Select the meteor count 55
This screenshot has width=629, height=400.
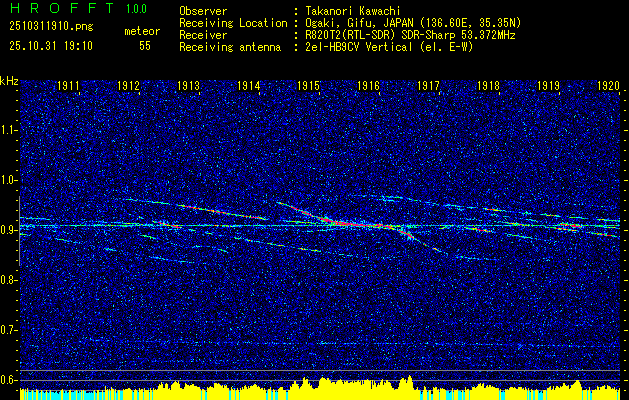coord(145,46)
